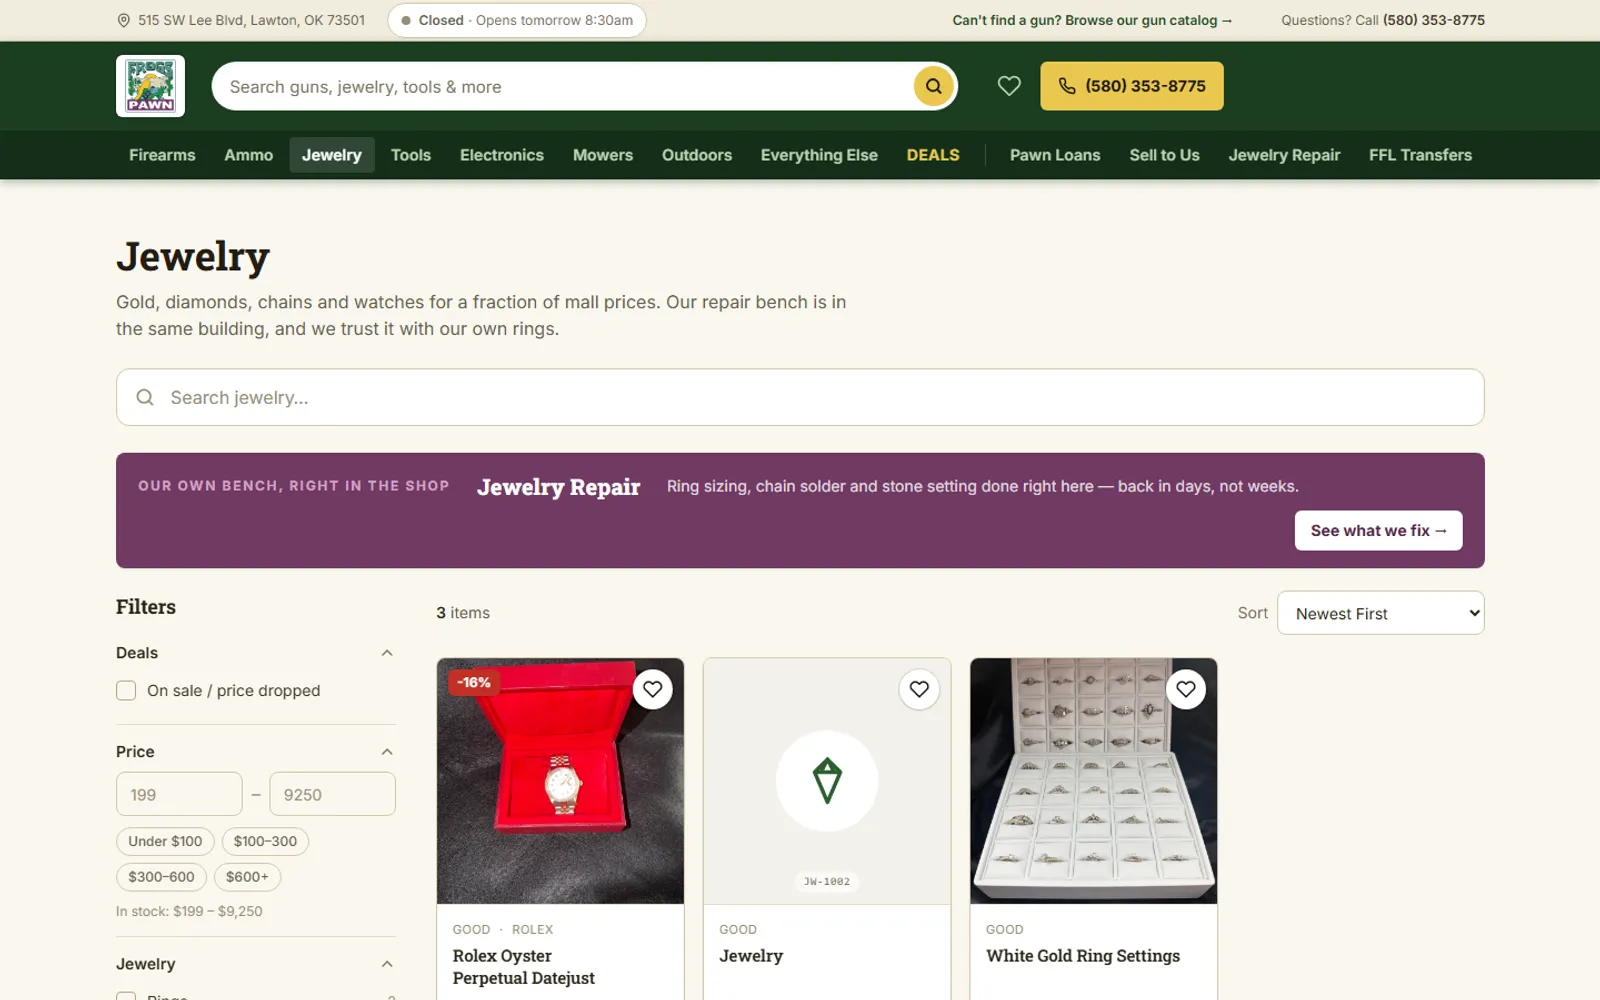This screenshot has height=1000, width=1600.
Task: Favorite the White Gold Ring Settings
Action: pos(1186,689)
